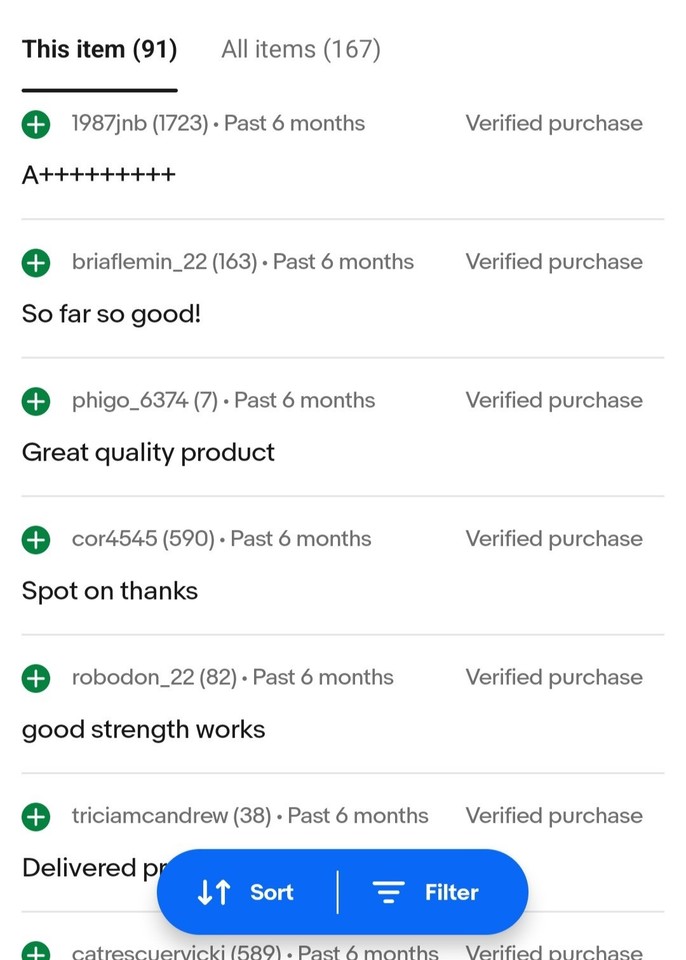
Task: Click positive feedback icon beside 1987jnb
Action: click(35, 124)
